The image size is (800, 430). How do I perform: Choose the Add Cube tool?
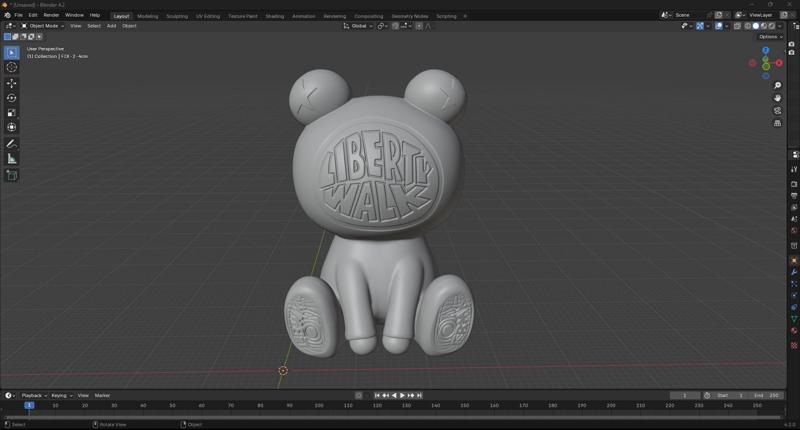(11, 176)
